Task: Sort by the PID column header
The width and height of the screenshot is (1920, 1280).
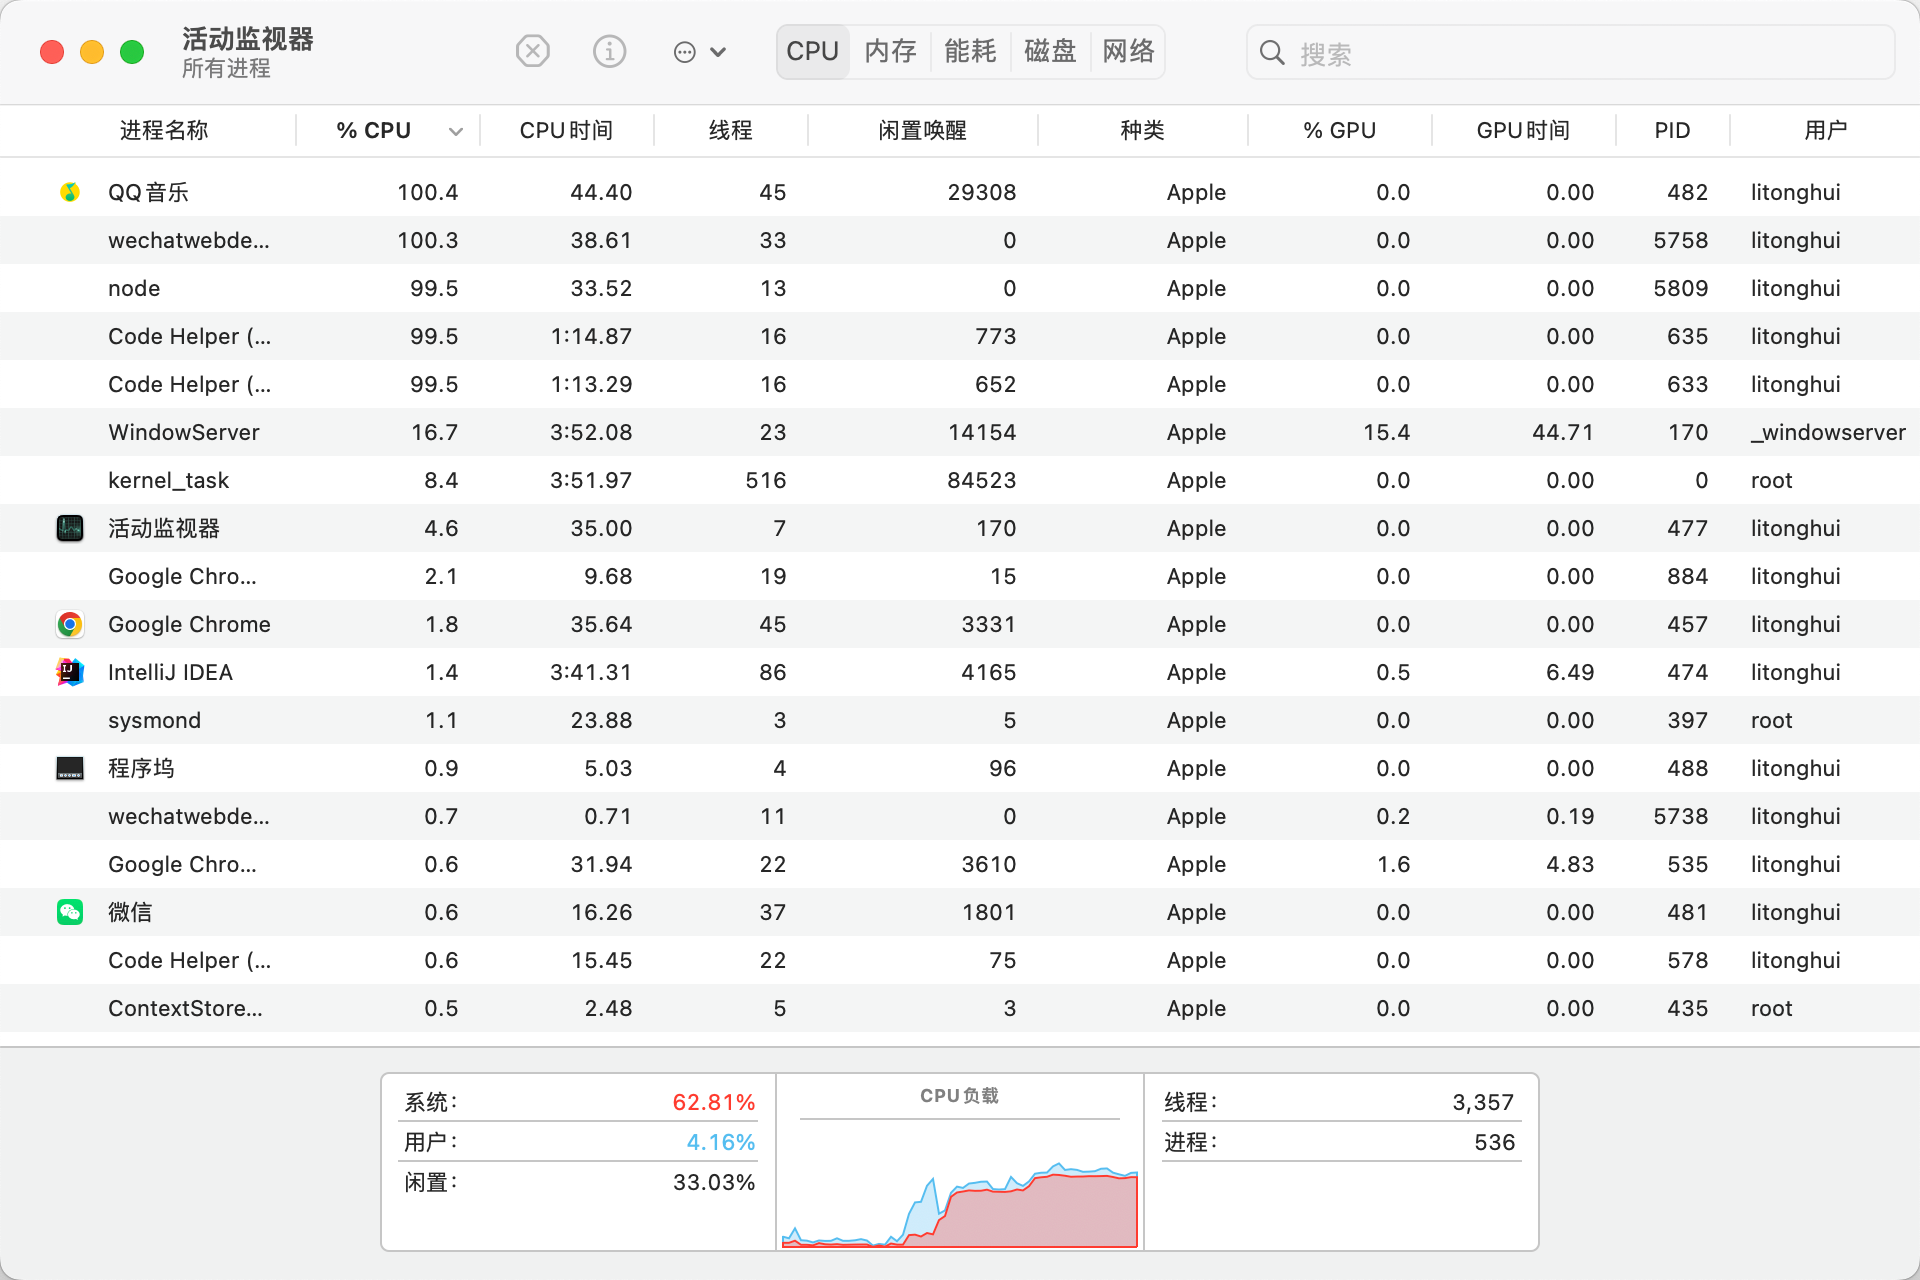Action: pyautogui.click(x=1672, y=131)
